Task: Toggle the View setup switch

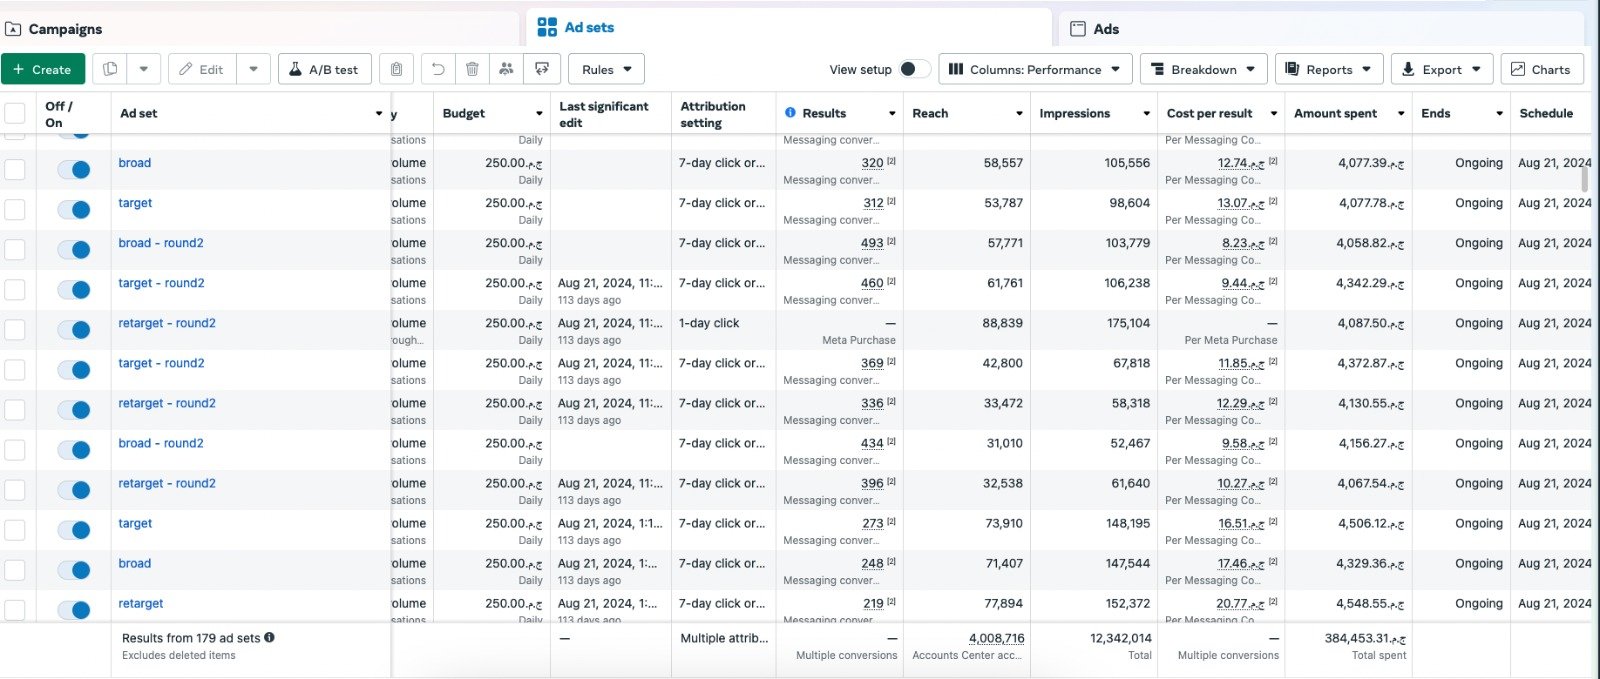Action: (914, 69)
